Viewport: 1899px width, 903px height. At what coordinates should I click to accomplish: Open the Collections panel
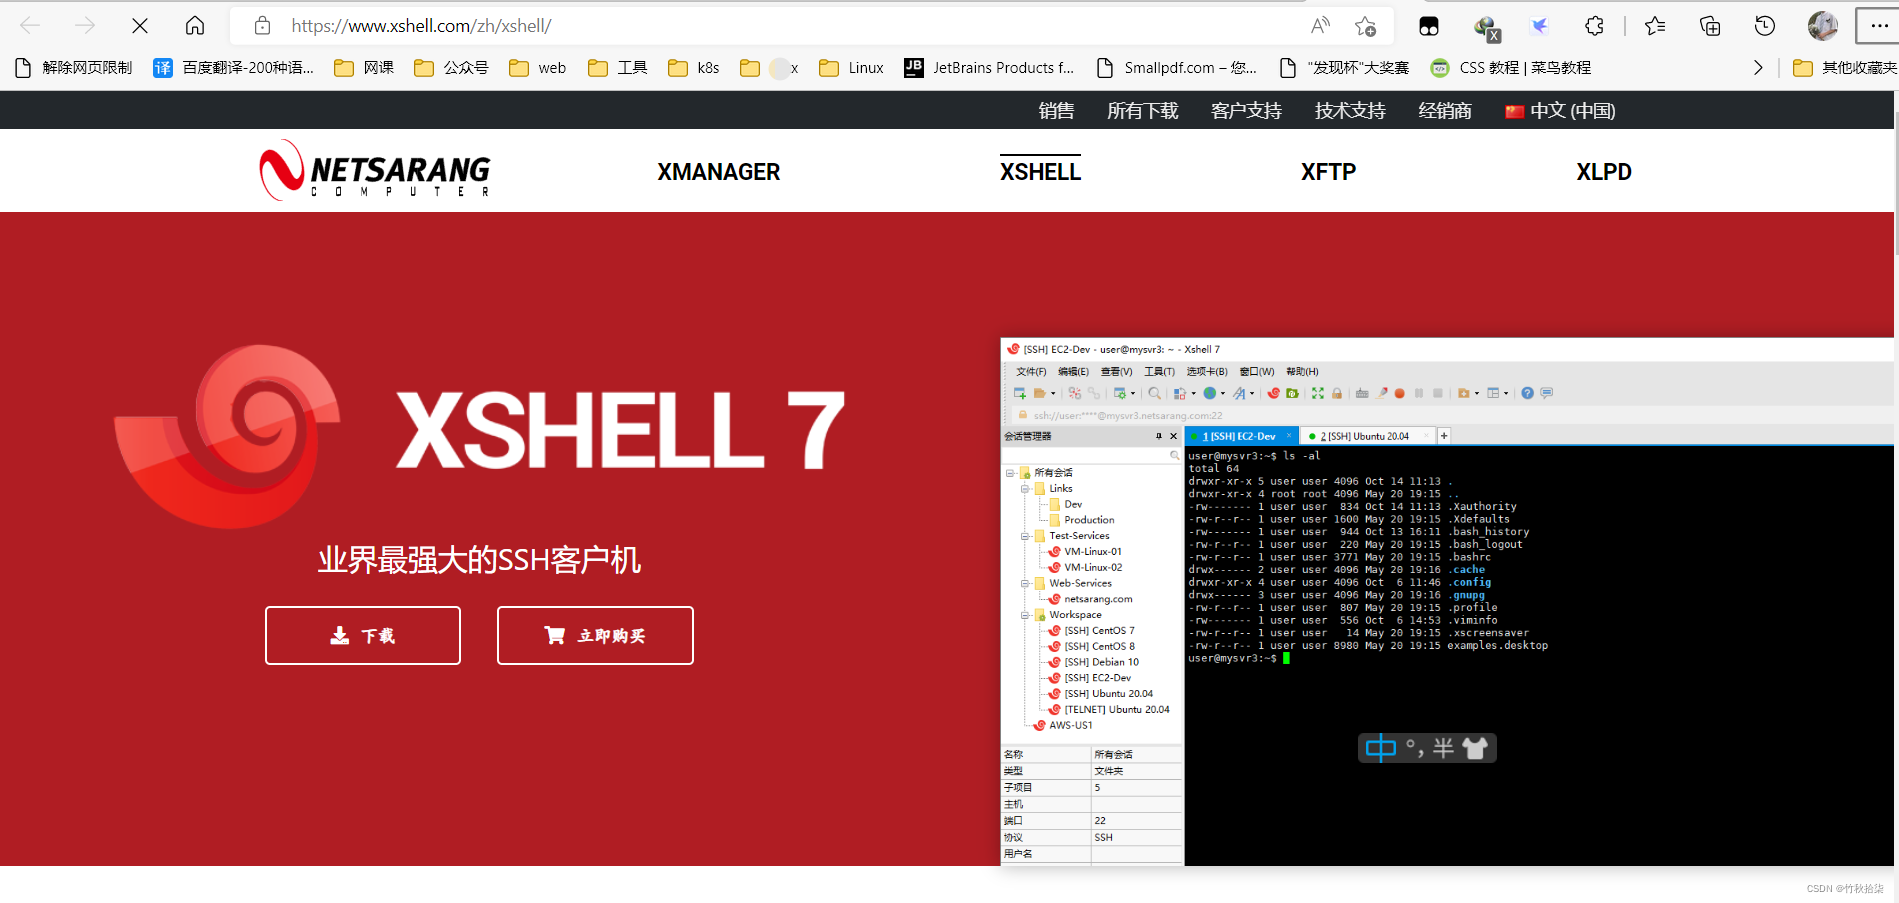click(1710, 26)
